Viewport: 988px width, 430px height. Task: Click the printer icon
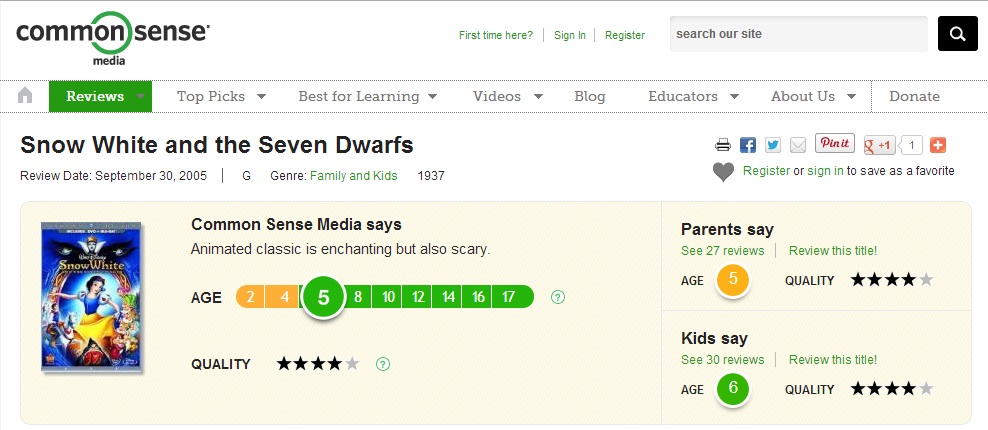723,145
